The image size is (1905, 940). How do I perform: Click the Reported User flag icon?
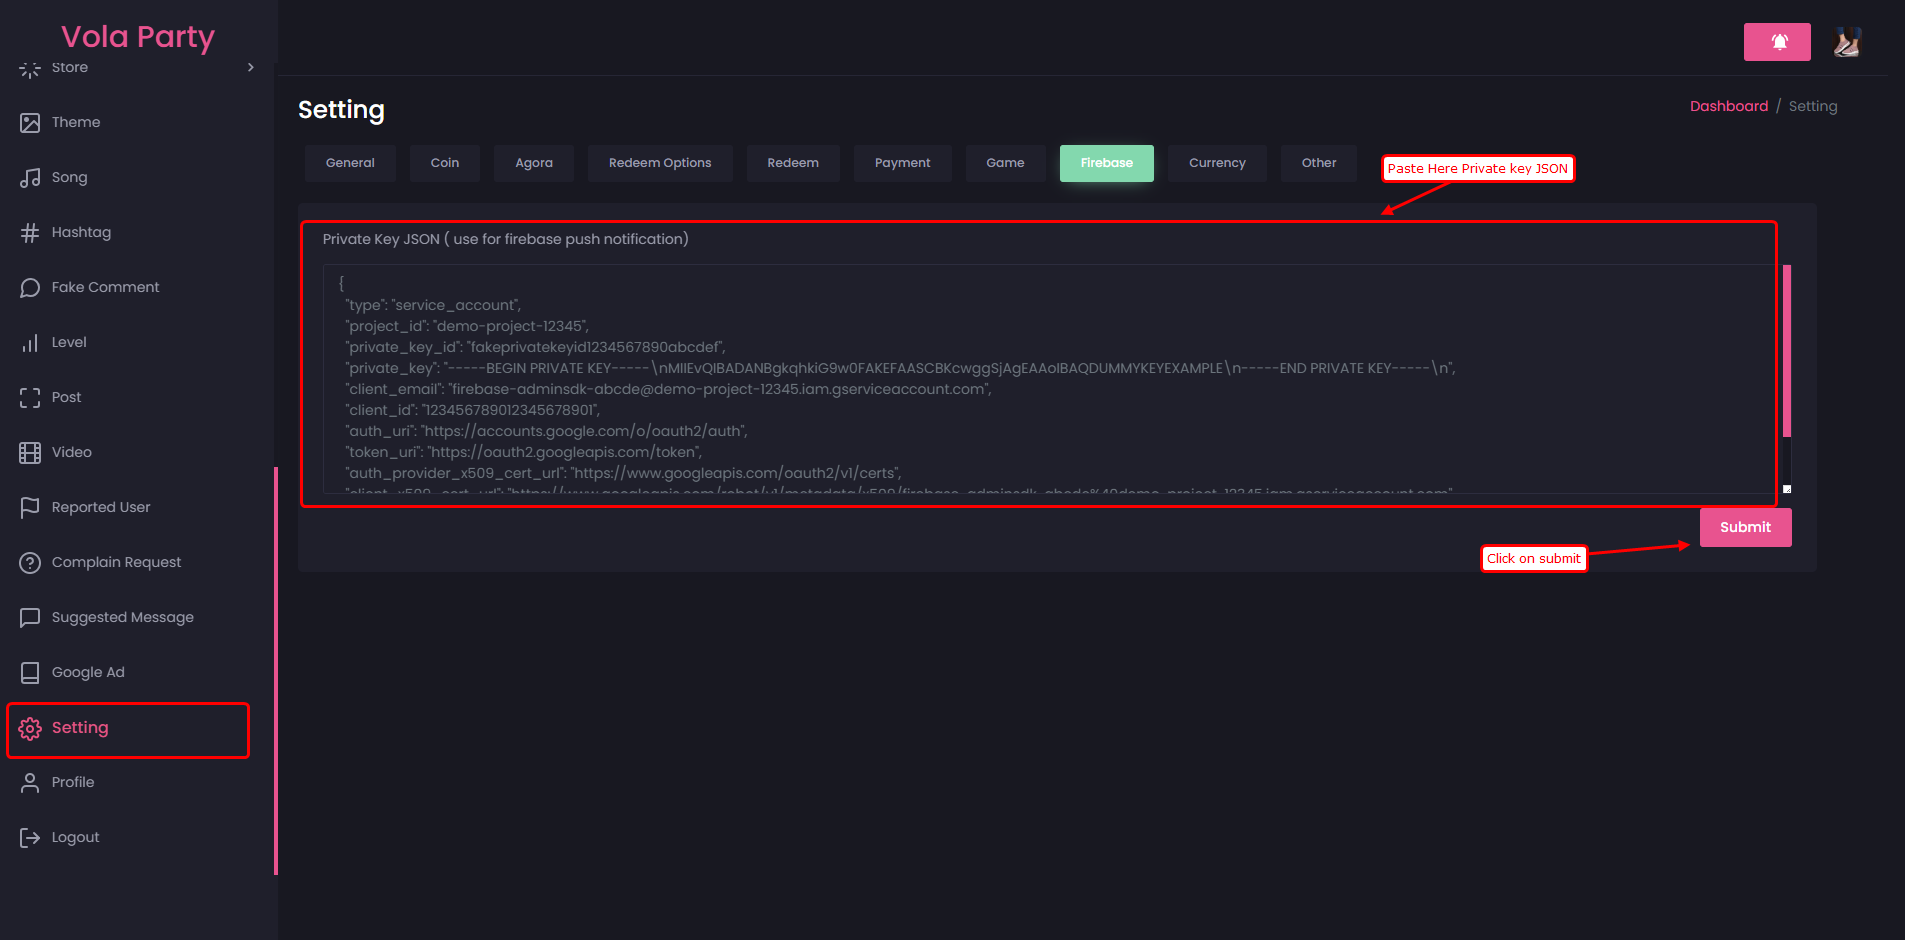[x=30, y=508]
